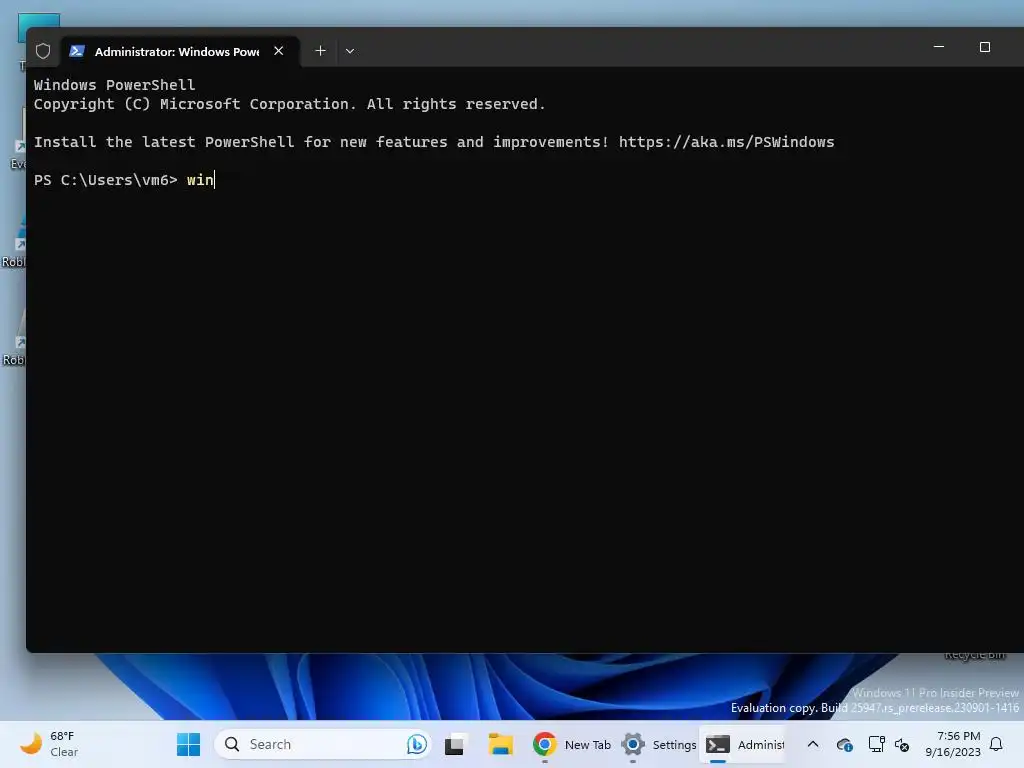Screen dimensions: 1024x768
Task: Open the Windows Start menu
Action: pos(189,744)
